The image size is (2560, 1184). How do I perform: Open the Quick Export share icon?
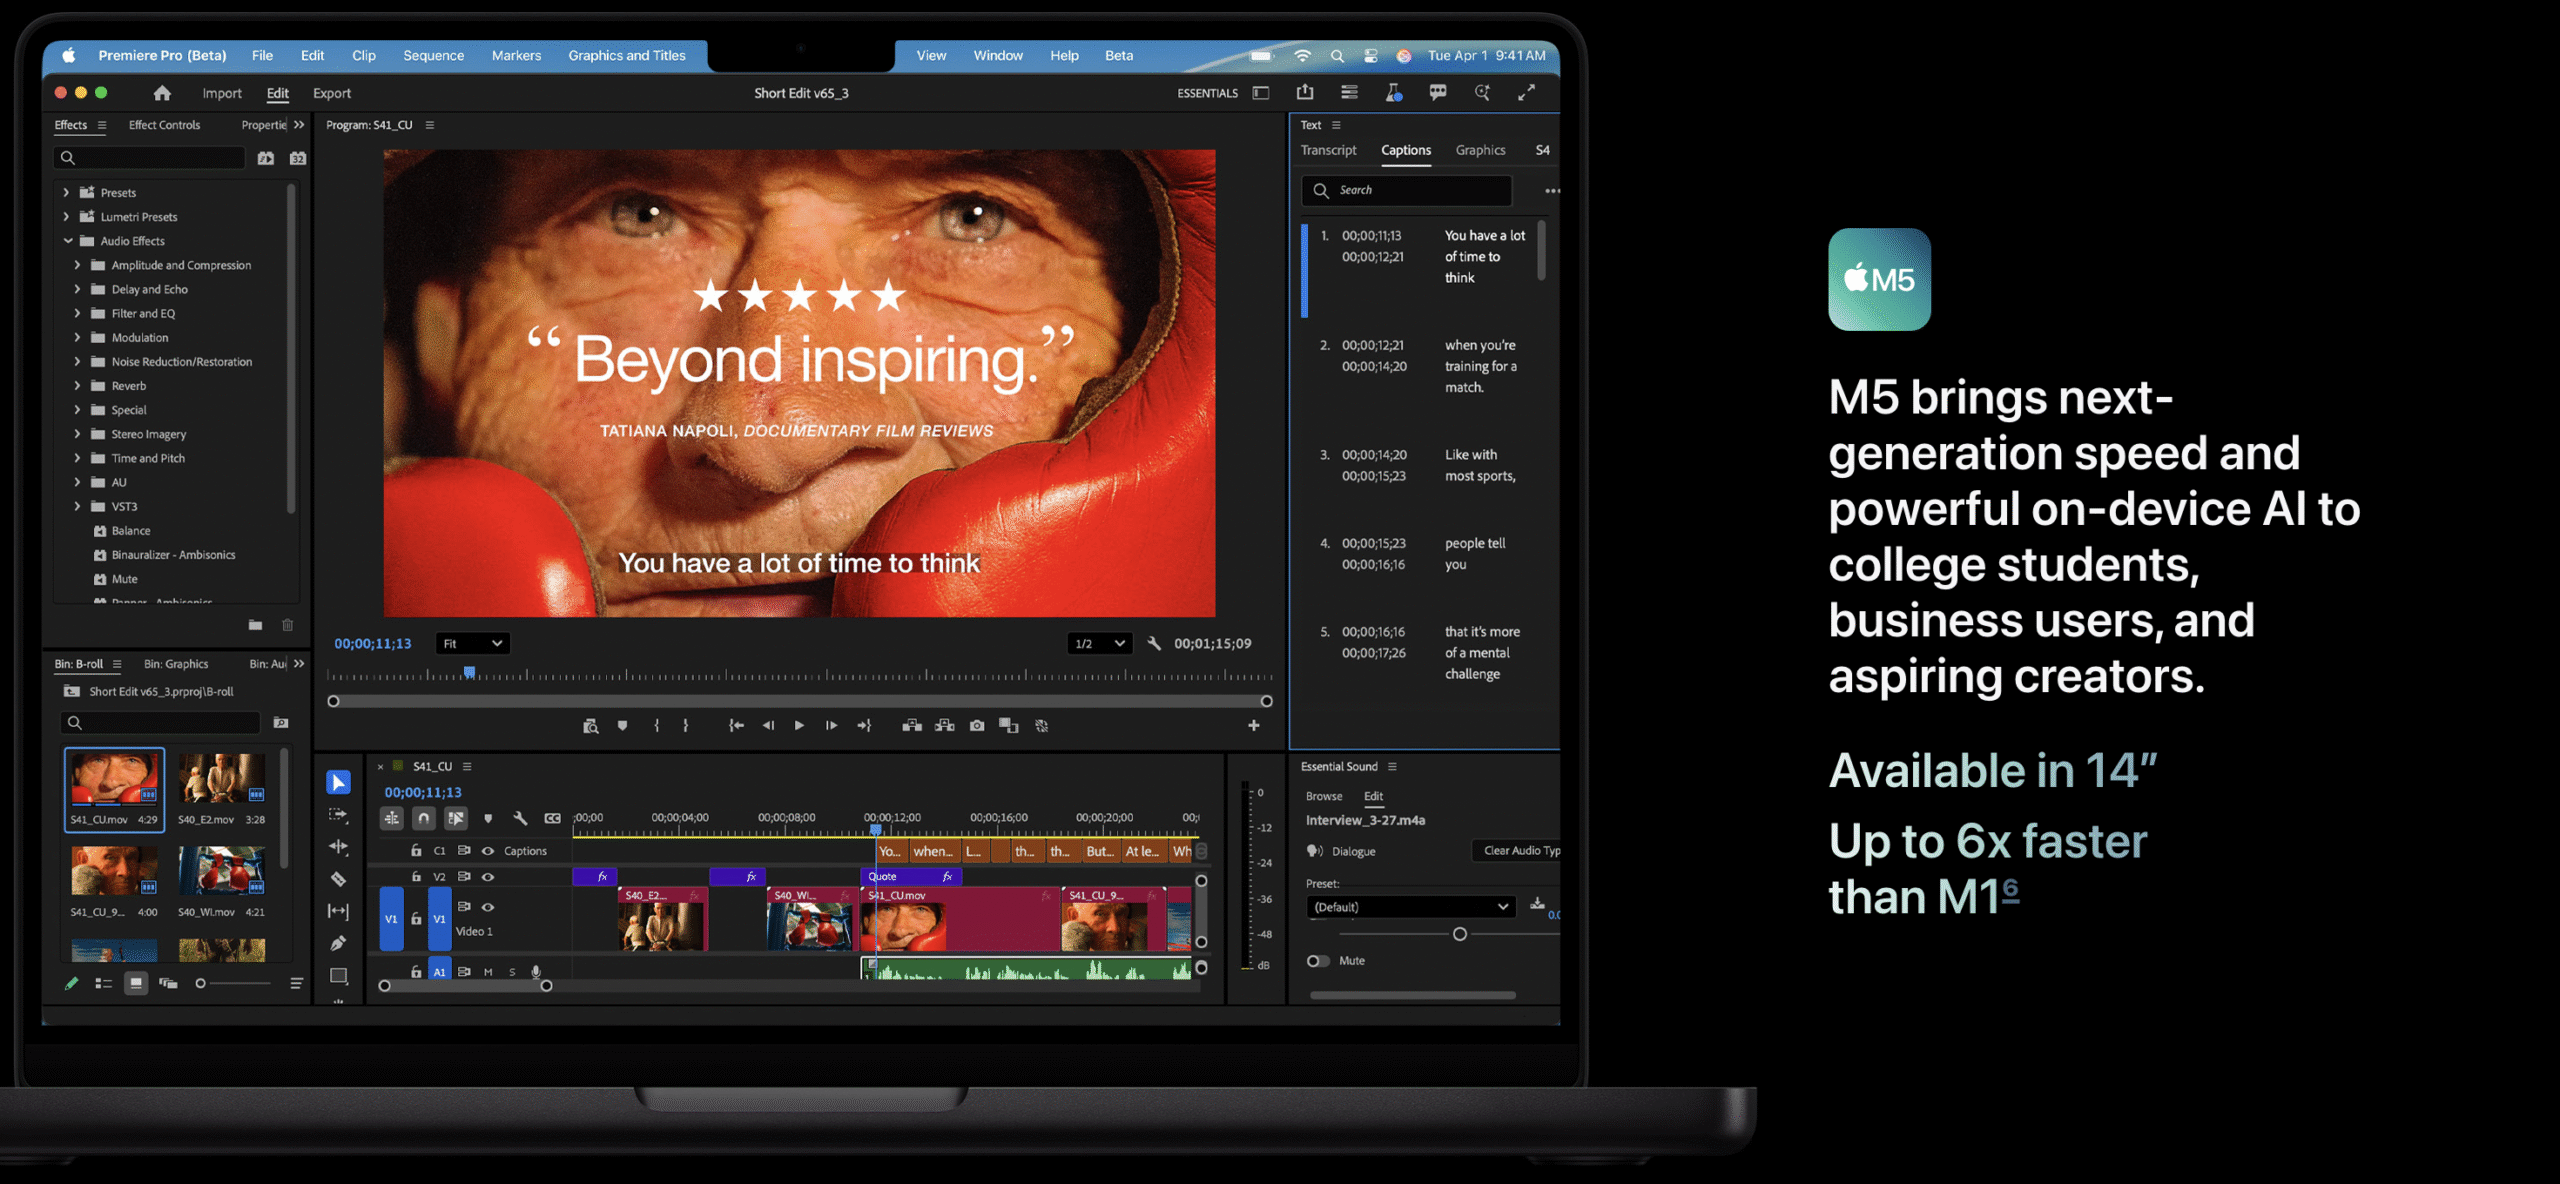point(1305,92)
